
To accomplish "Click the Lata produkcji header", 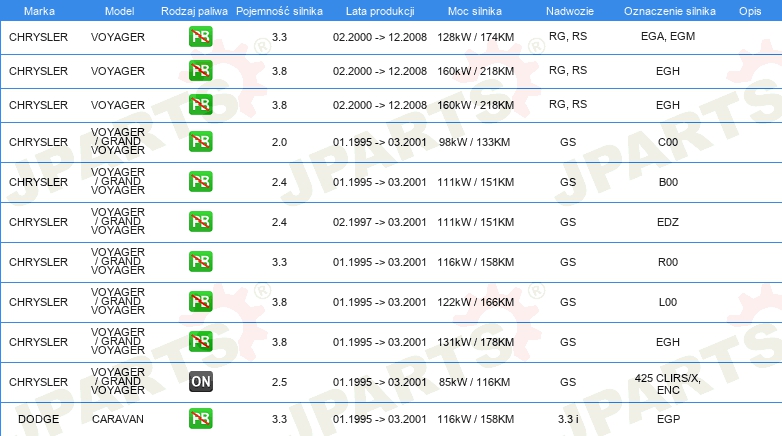I will tap(380, 11).
